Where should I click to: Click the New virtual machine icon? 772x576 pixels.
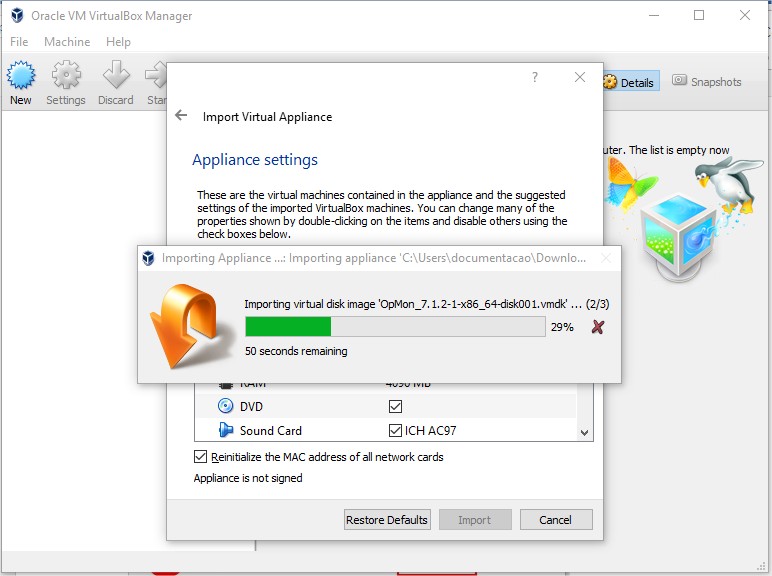[x=21, y=78]
